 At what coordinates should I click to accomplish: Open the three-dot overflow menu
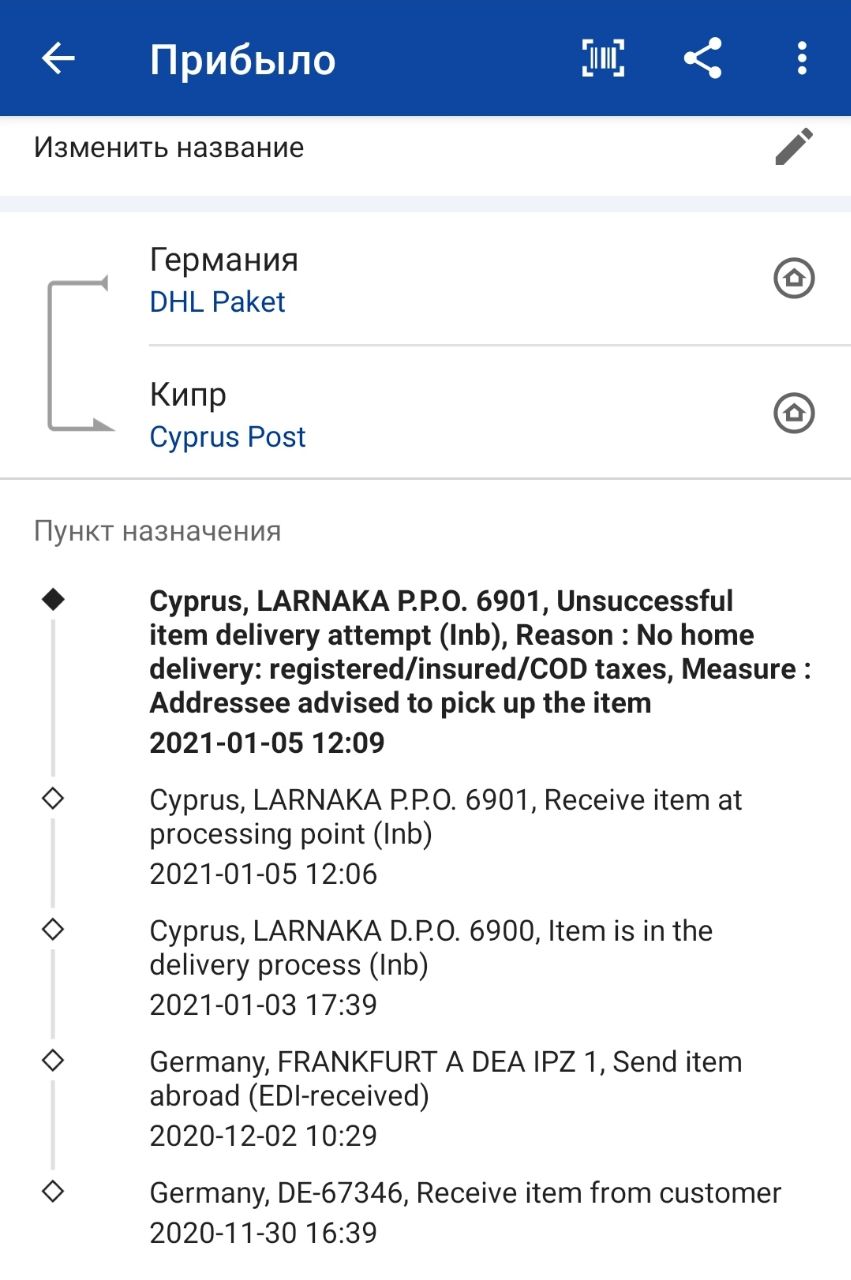pyautogui.click(x=801, y=59)
